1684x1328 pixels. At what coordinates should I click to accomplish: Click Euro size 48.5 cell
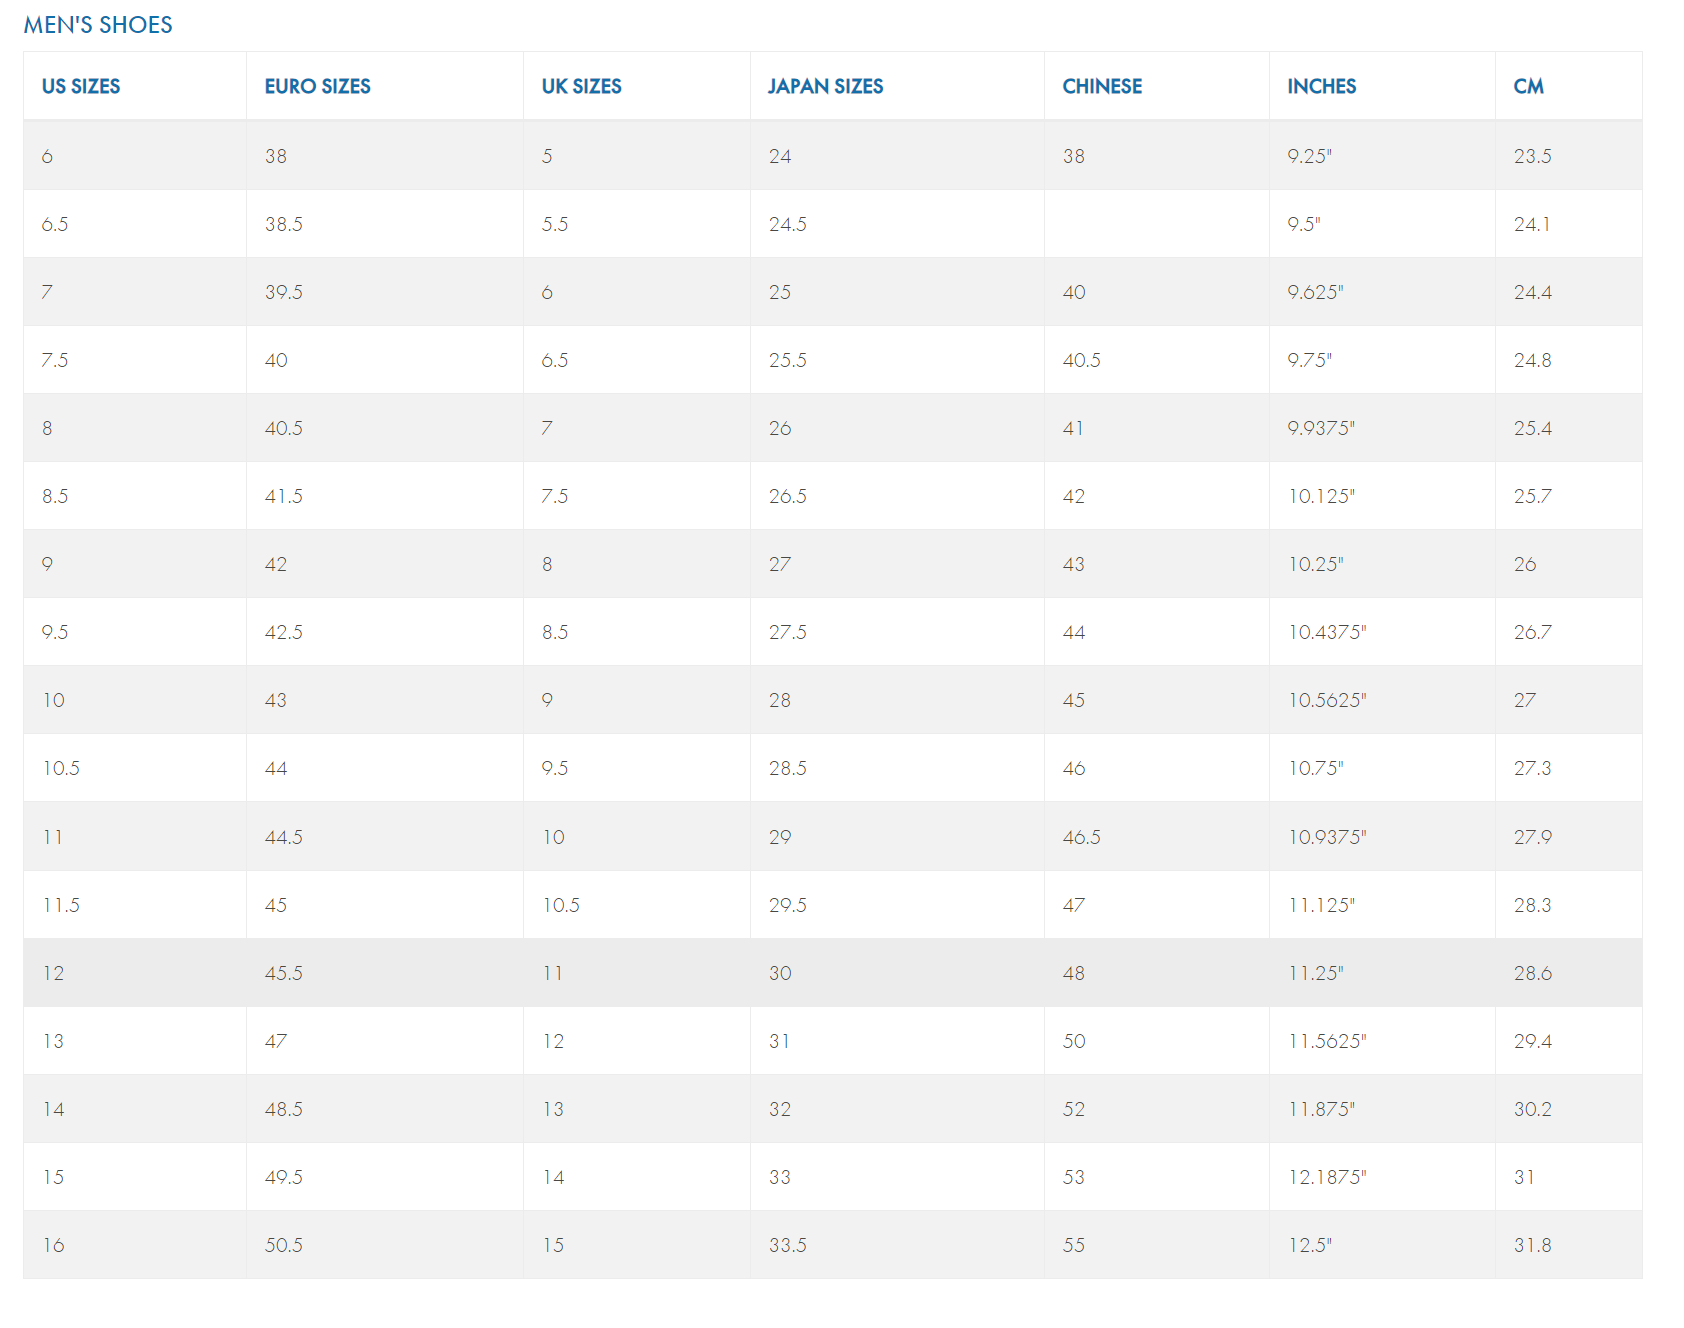pyautogui.click(x=284, y=1110)
